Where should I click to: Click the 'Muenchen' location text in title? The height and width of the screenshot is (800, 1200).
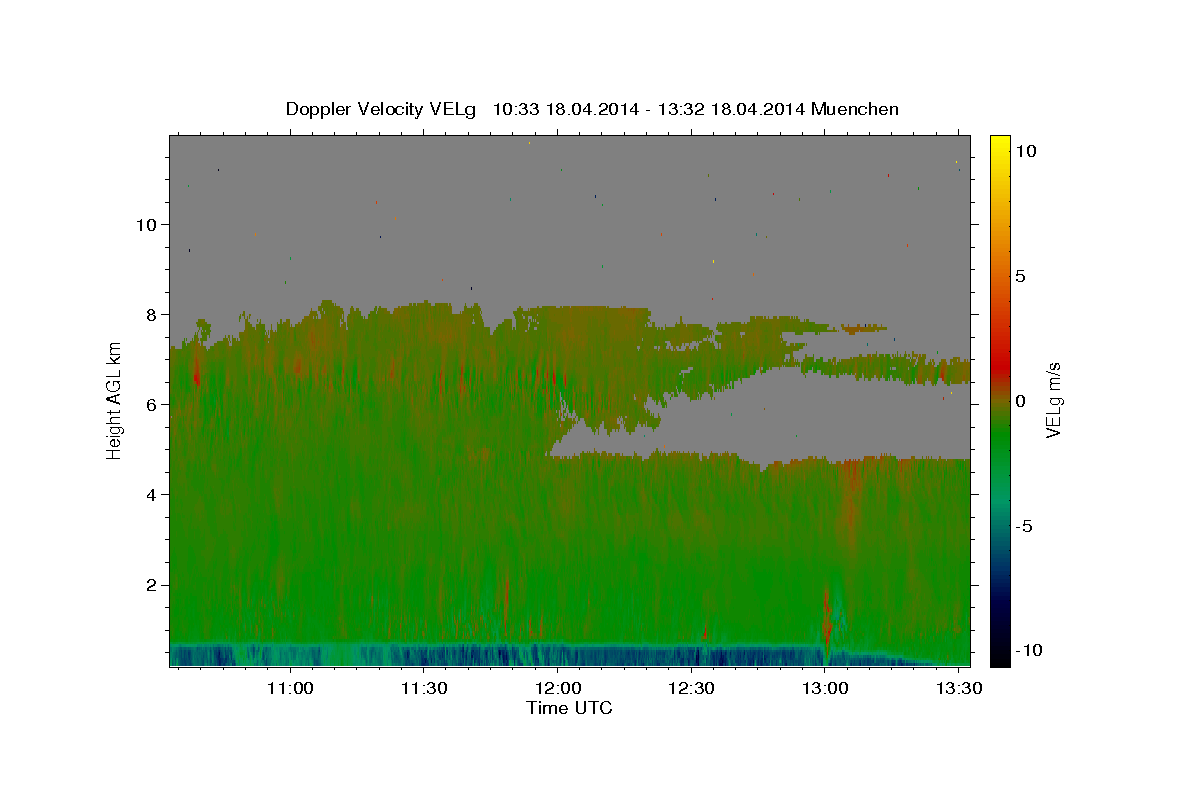854,109
